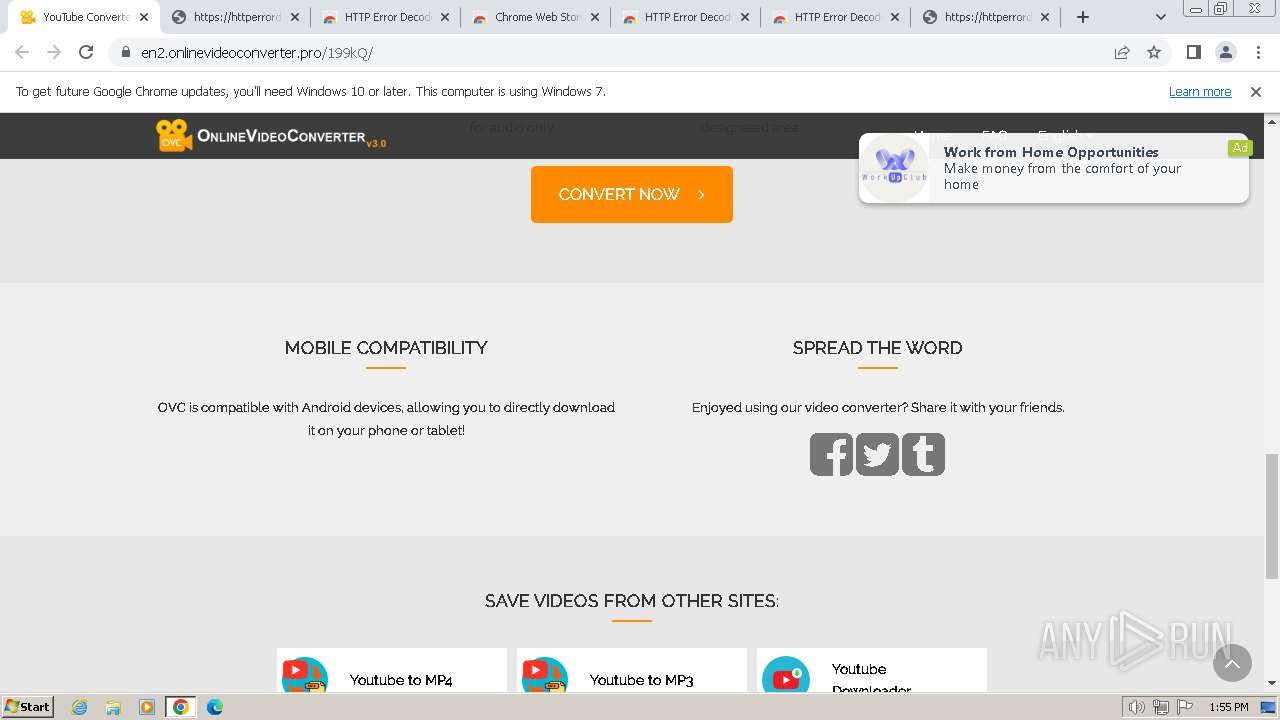The width and height of the screenshot is (1280, 720).
Task: Switch to the second tab, httperrord
Action: point(236,17)
